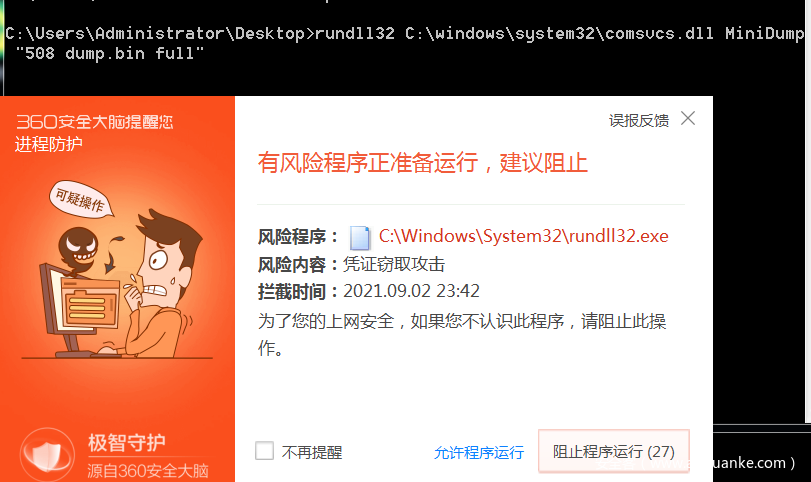Tick the 不再提醒 checkbox

point(264,451)
